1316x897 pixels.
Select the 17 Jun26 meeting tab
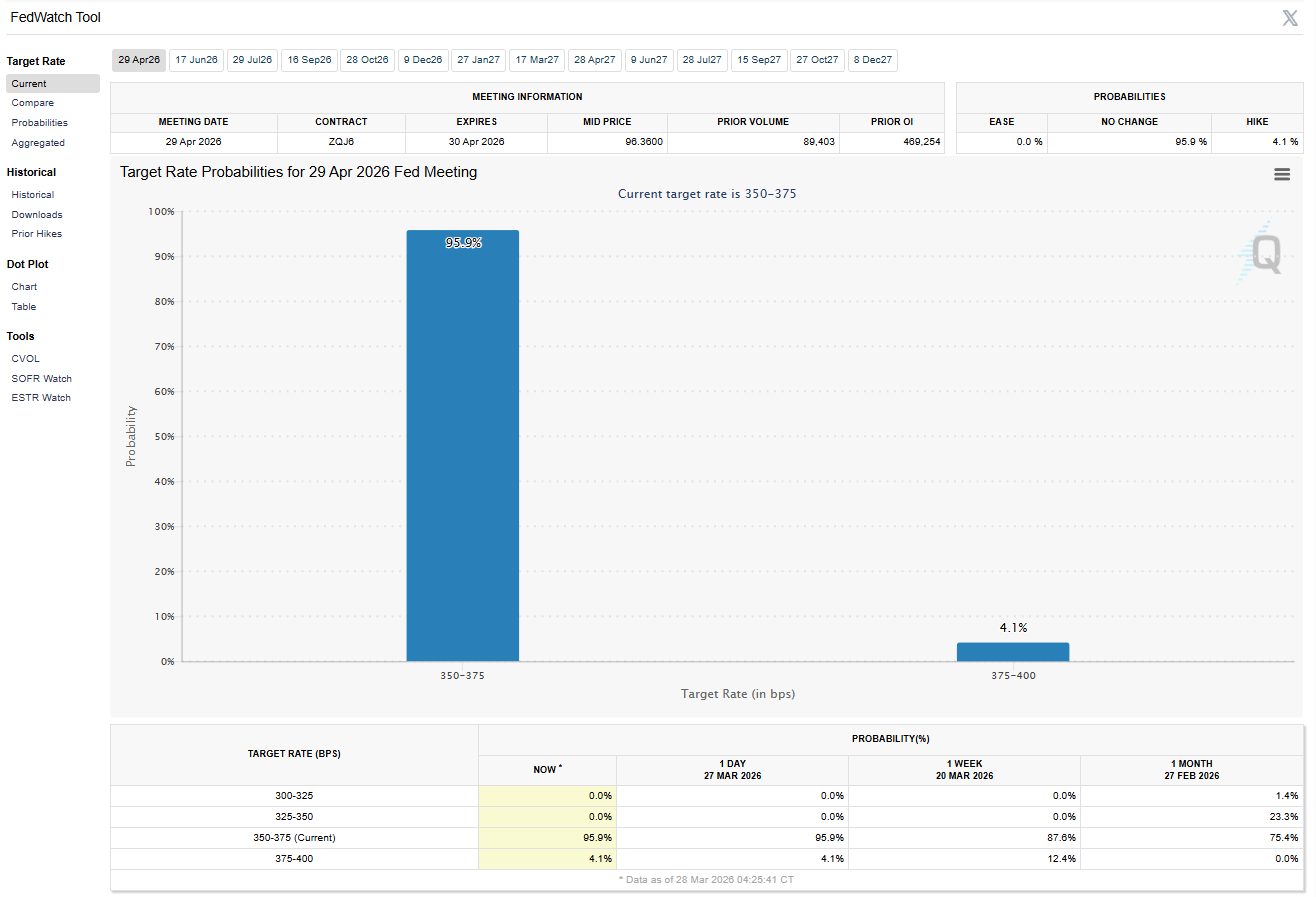(x=196, y=60)
